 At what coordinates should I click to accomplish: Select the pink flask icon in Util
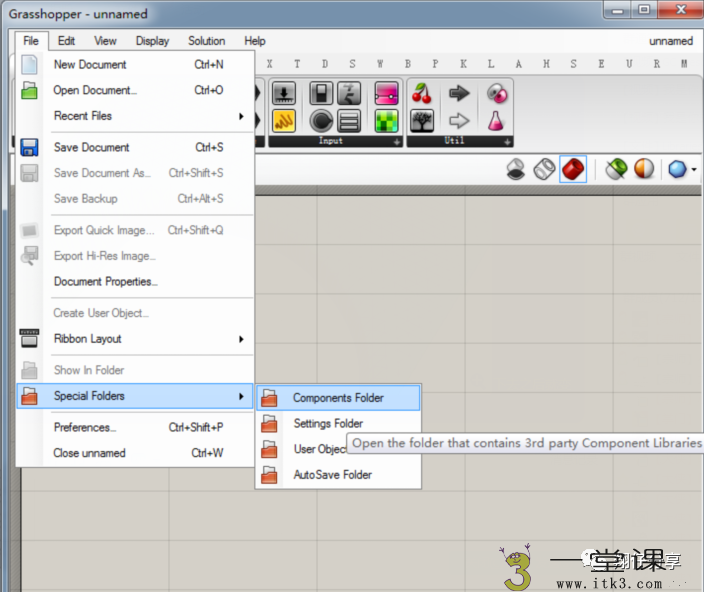pyautogui.click(x=496, y=122)
